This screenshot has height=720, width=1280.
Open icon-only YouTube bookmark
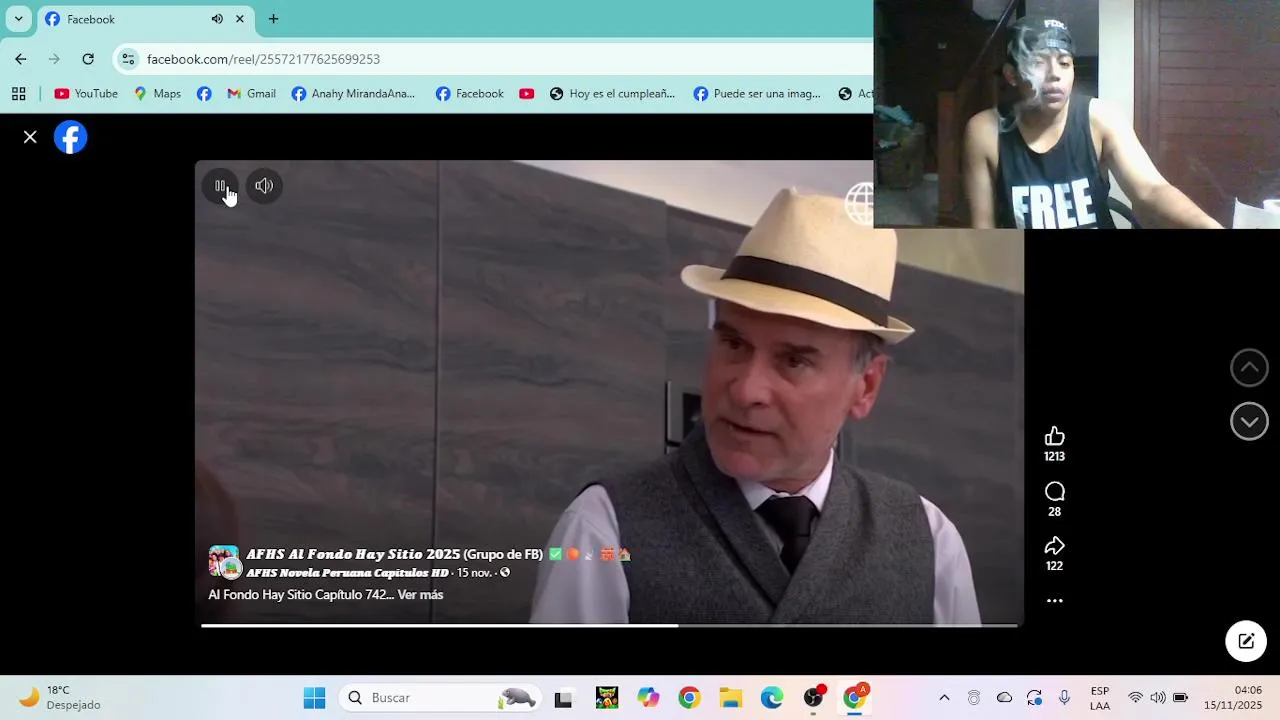[x=526, y=94]
